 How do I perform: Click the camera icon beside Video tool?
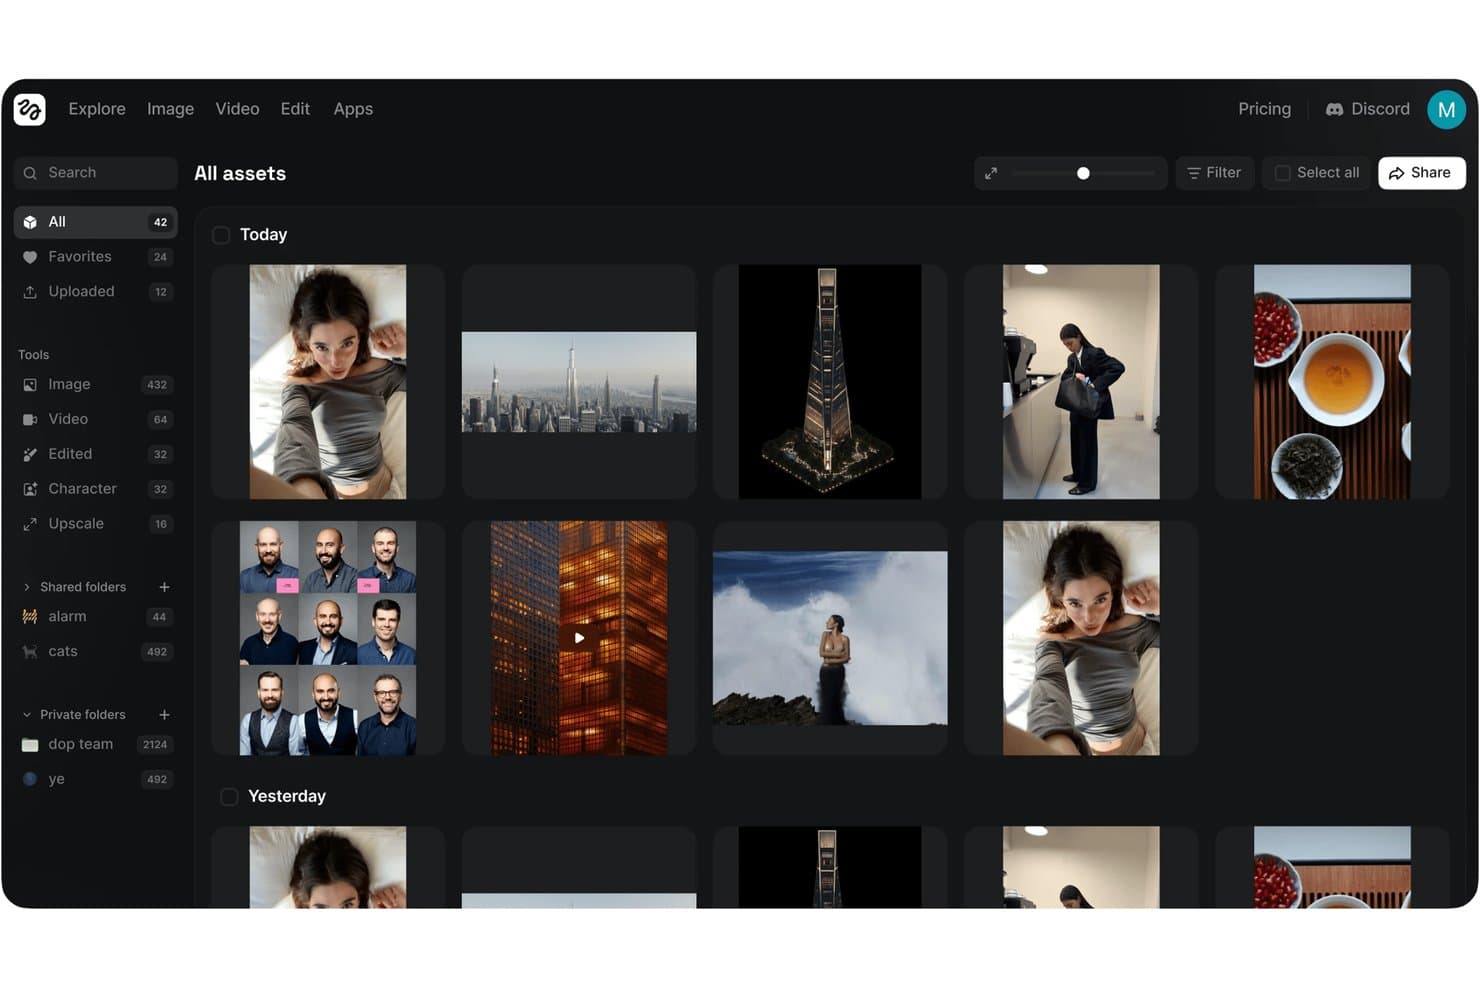click(30, 420)
